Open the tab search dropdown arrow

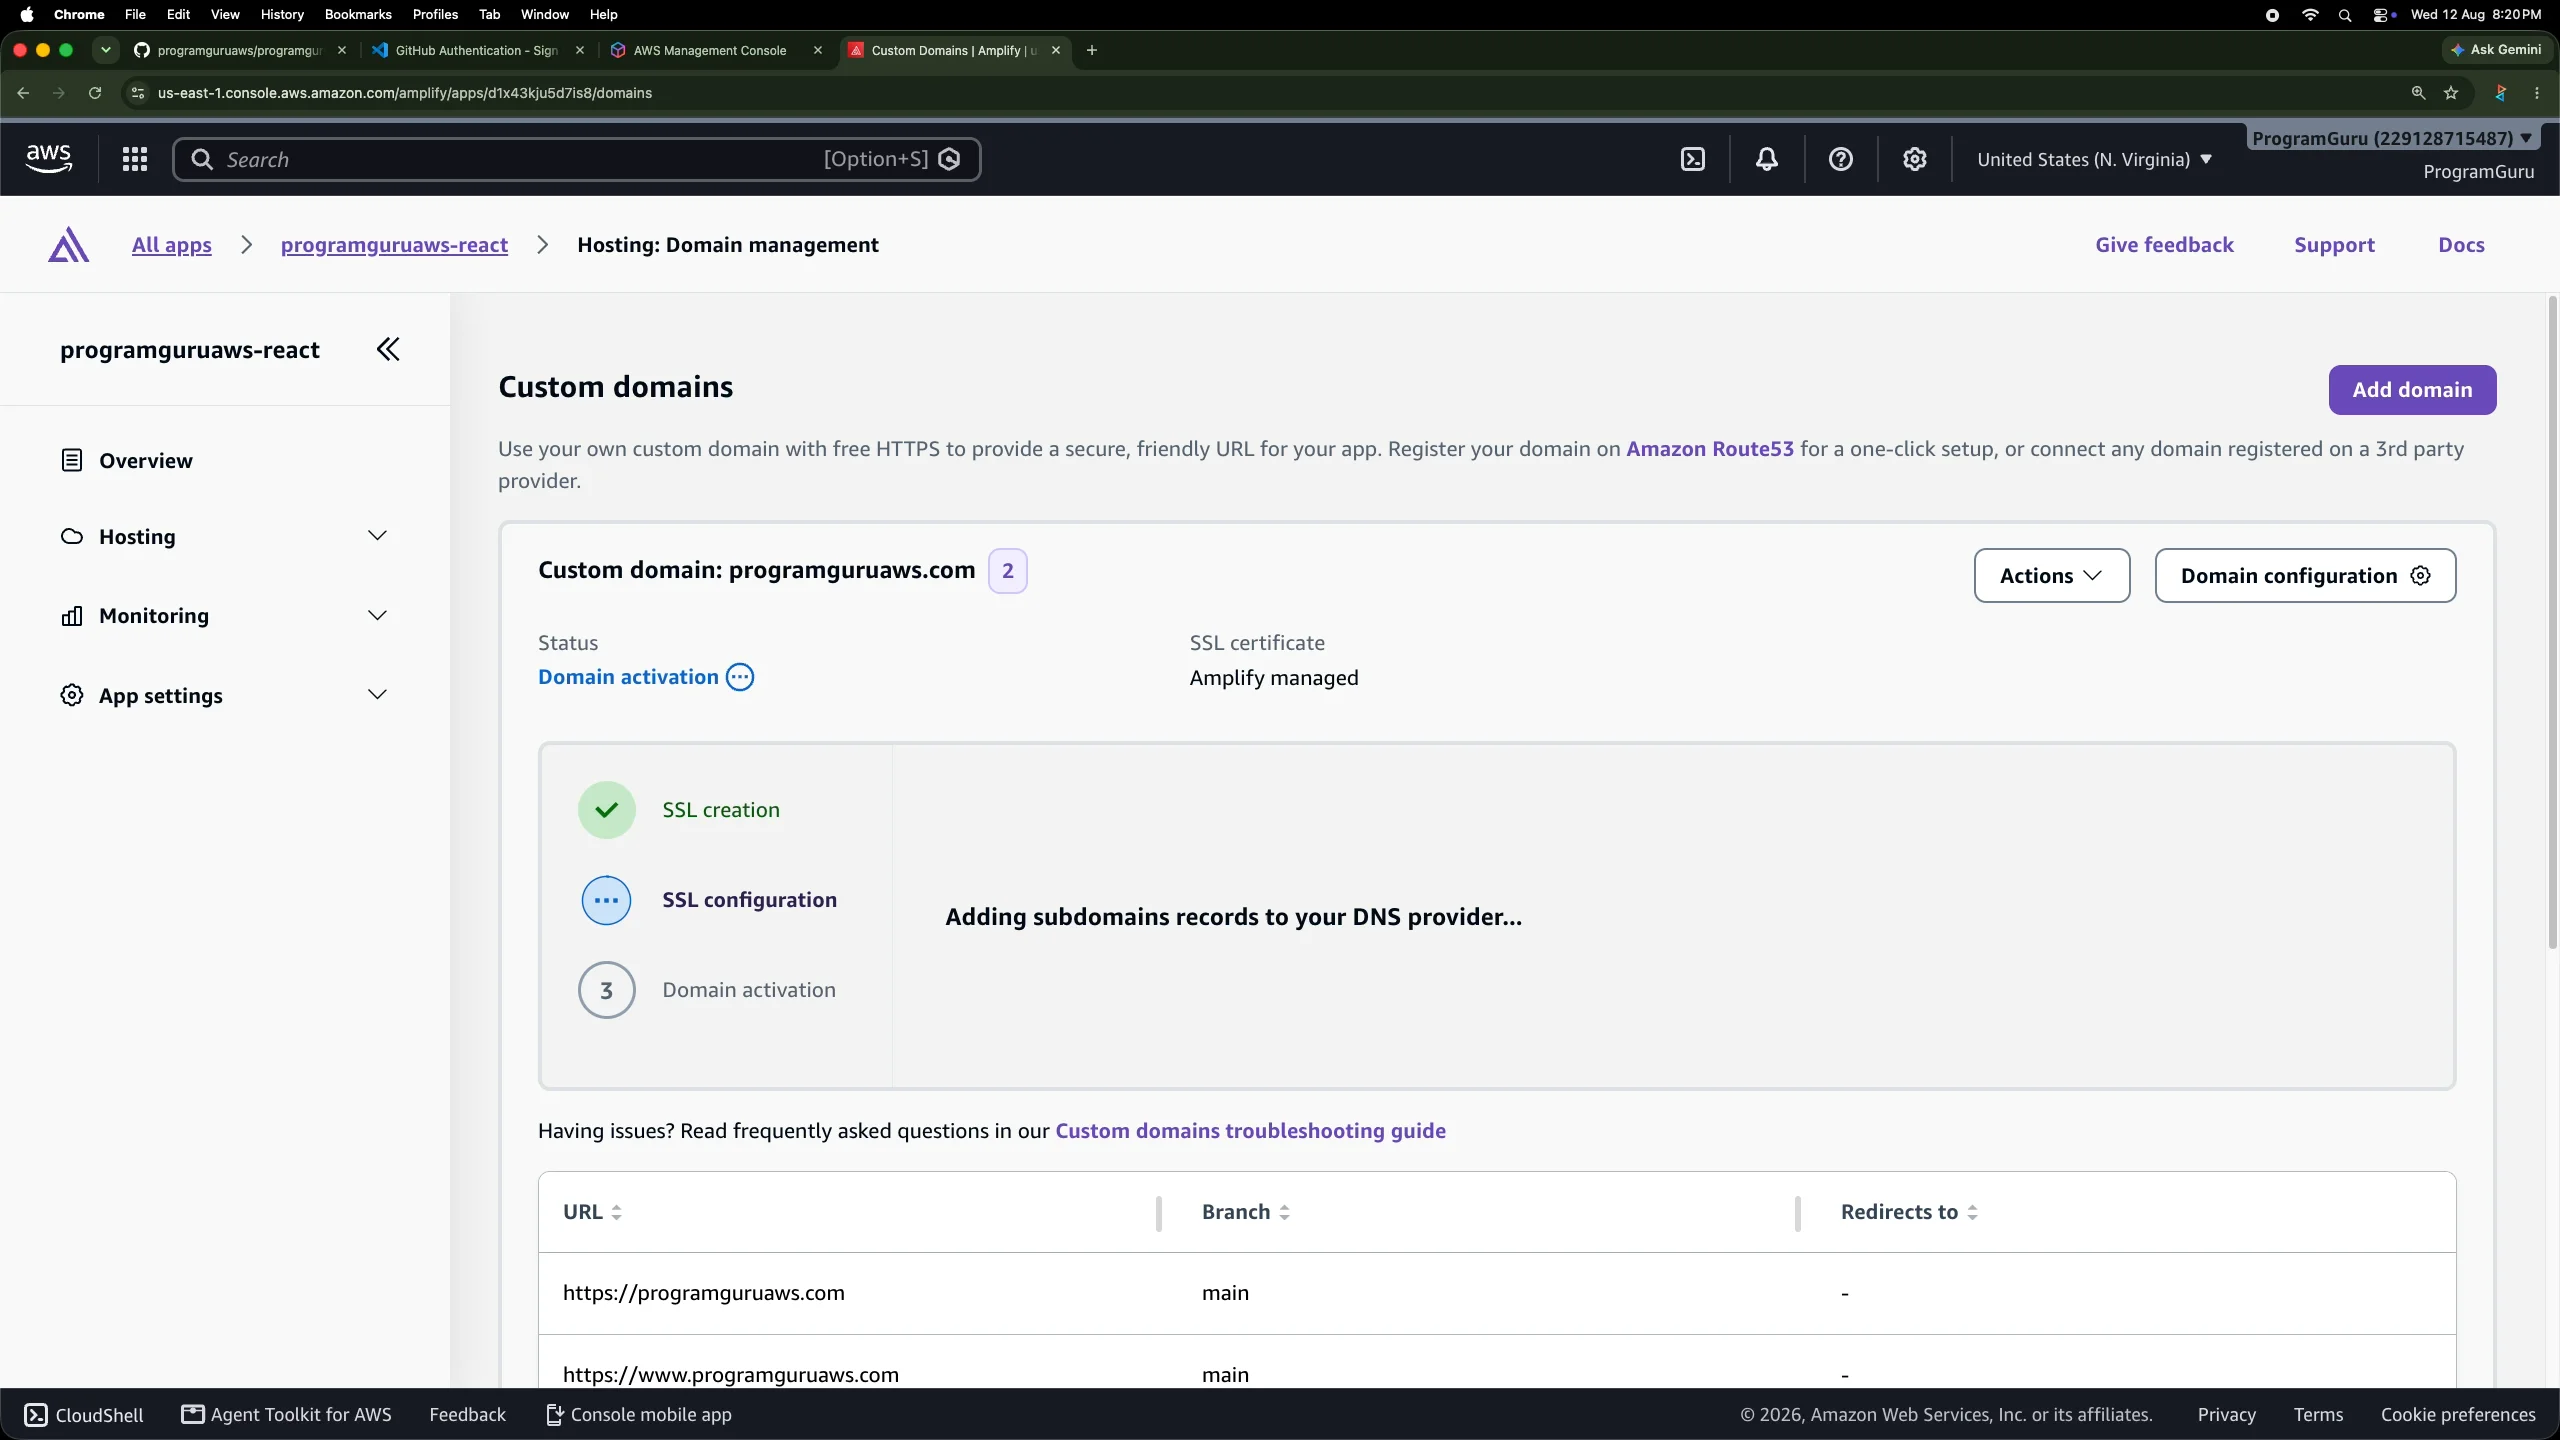[106, 50]
